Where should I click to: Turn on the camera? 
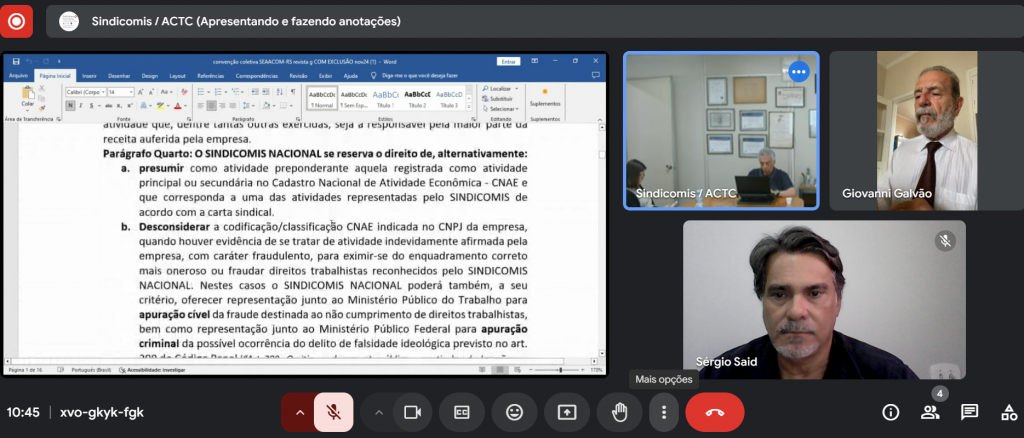(x=411, y=412)
